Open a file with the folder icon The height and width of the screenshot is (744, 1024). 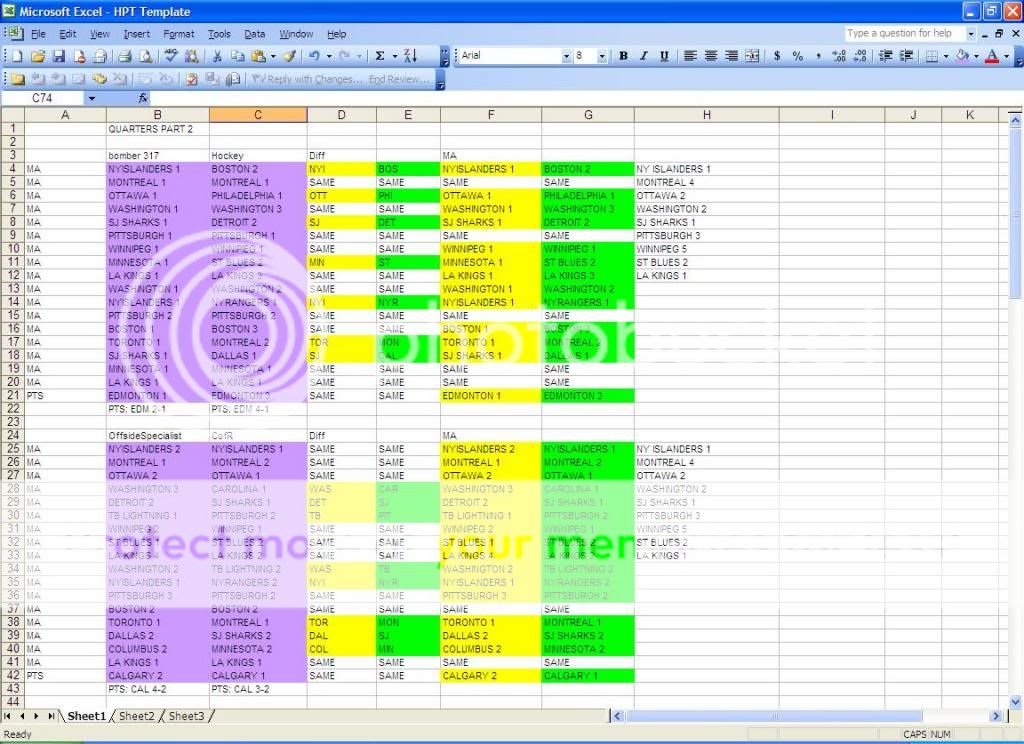(38, 56)
